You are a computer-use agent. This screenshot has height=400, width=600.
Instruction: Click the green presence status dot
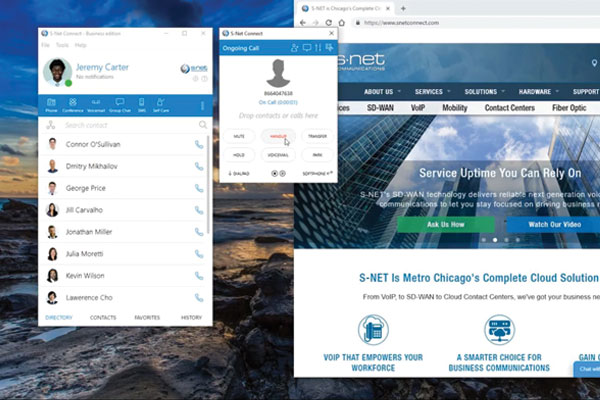tap(68, 83)
